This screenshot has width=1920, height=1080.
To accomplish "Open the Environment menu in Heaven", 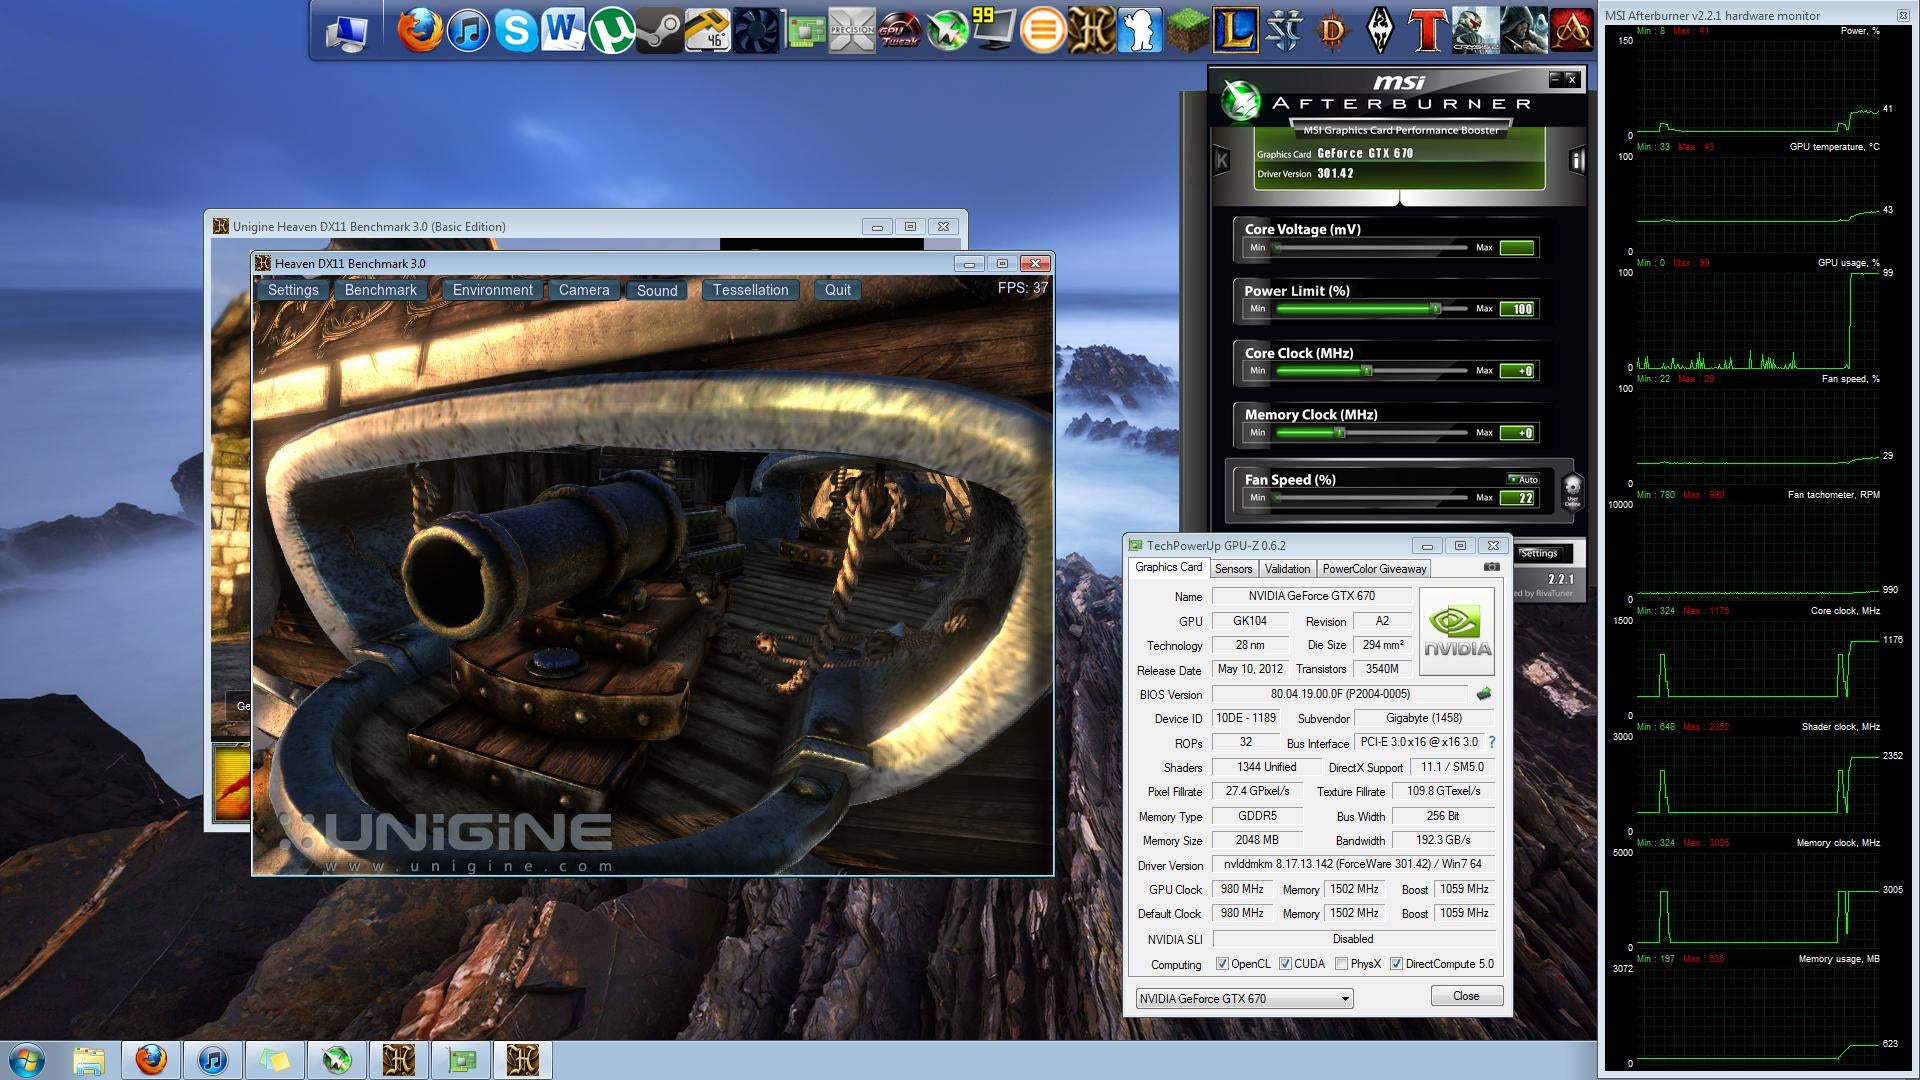I will coord(492,290).
